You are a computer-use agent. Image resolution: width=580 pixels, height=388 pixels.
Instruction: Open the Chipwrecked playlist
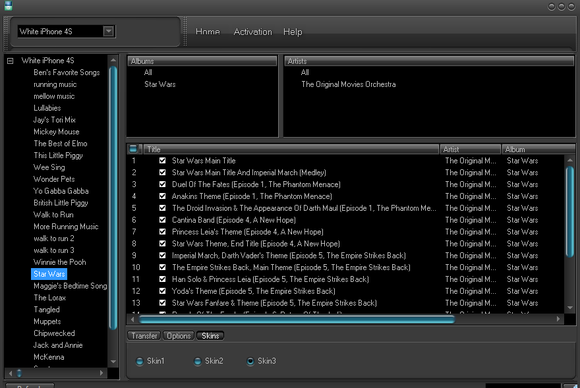(54, 333)
